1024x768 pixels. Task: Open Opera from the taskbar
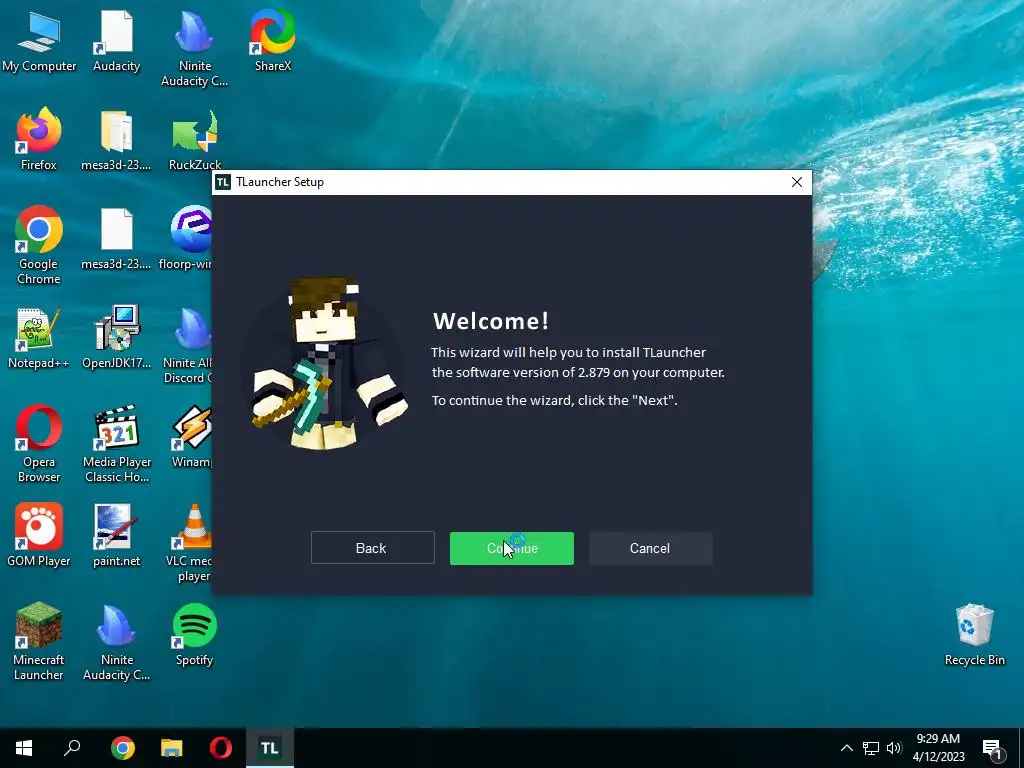[221, 748]
